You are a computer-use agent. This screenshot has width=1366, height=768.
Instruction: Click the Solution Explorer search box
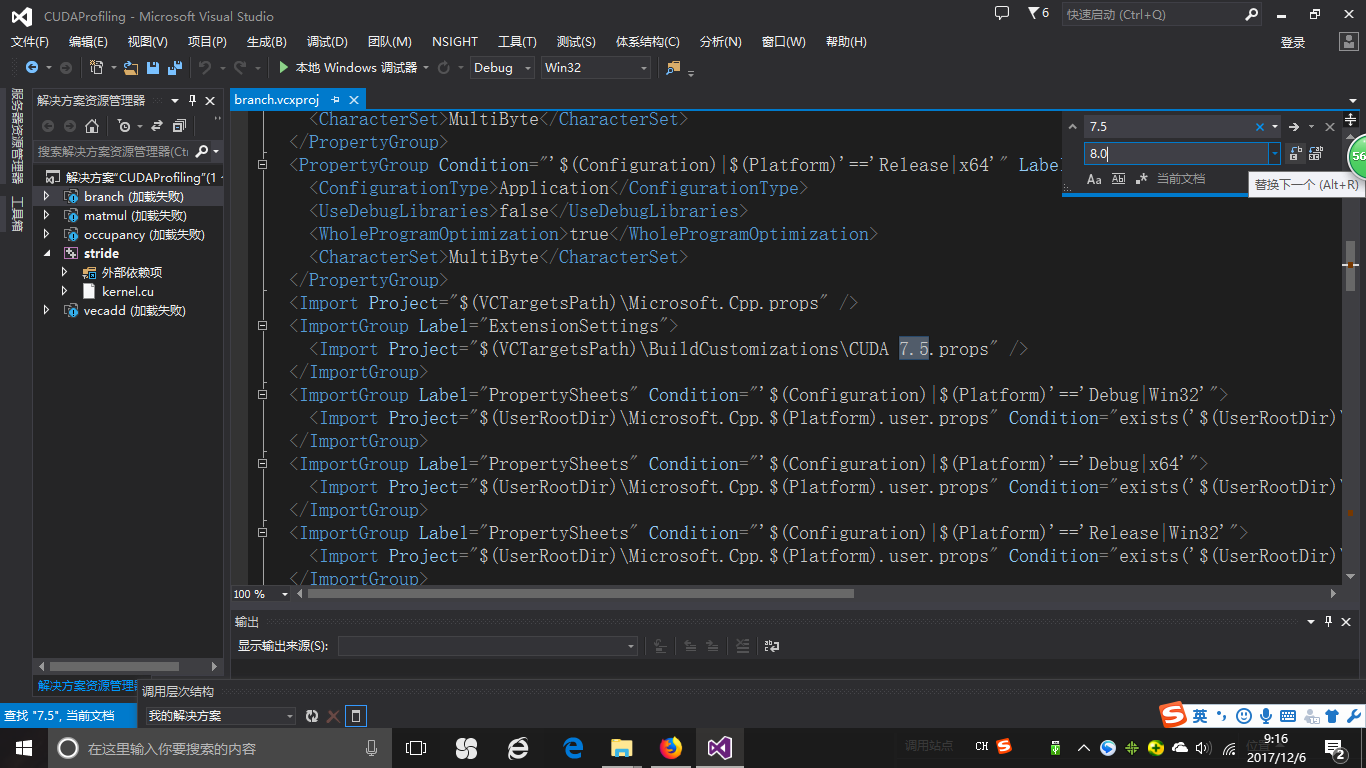pos(114,151)
